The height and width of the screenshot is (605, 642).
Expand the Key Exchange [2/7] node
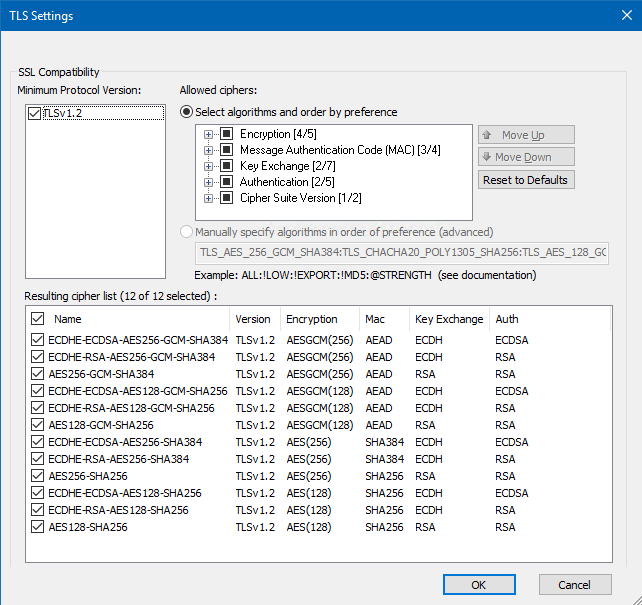click(209, 166)
